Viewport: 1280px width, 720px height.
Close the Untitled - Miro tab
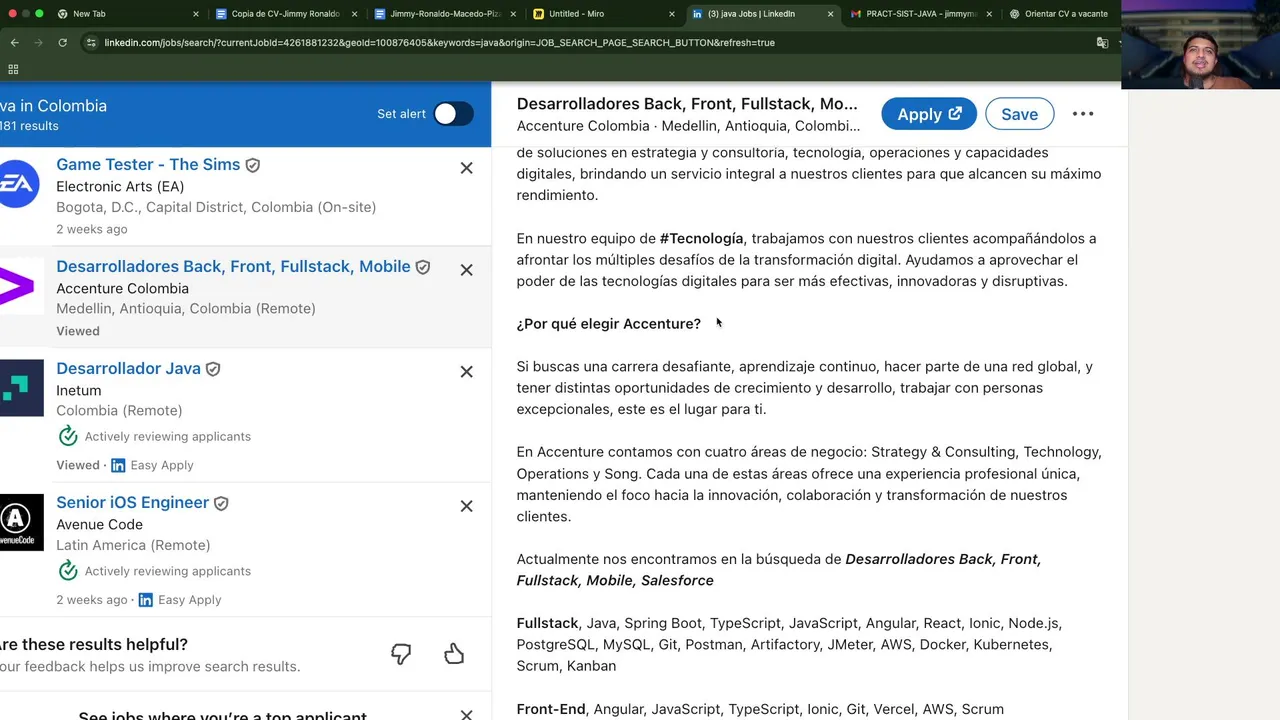[672, 14]
